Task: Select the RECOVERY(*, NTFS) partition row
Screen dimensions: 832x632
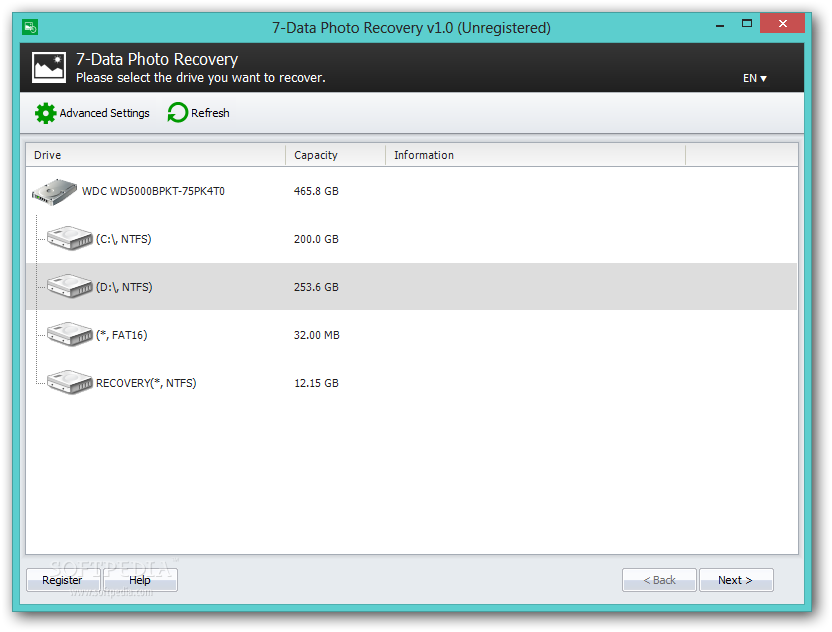Action: tap(411, 383)
